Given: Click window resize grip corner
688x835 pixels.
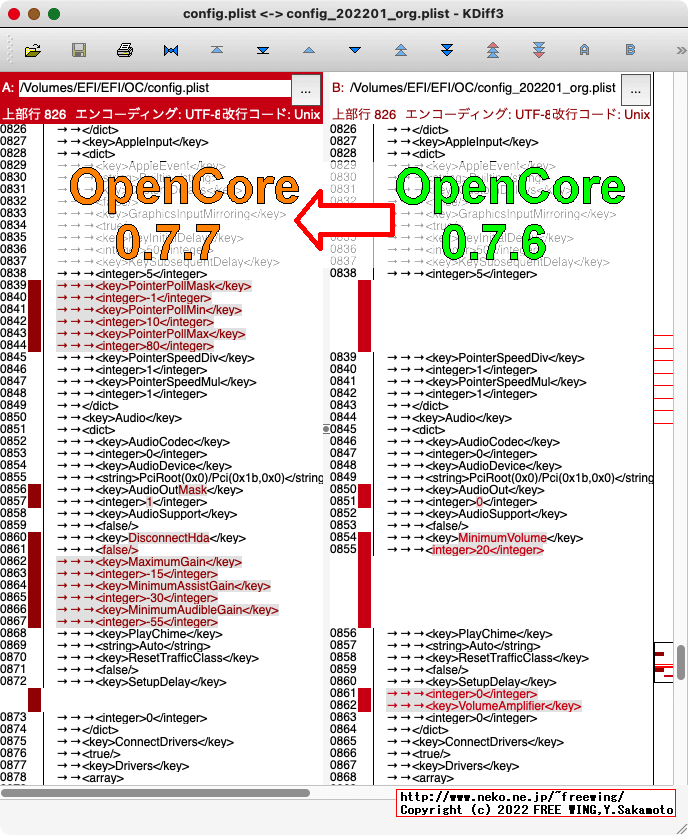Looking at the screenshot, I should coord(681,828).
